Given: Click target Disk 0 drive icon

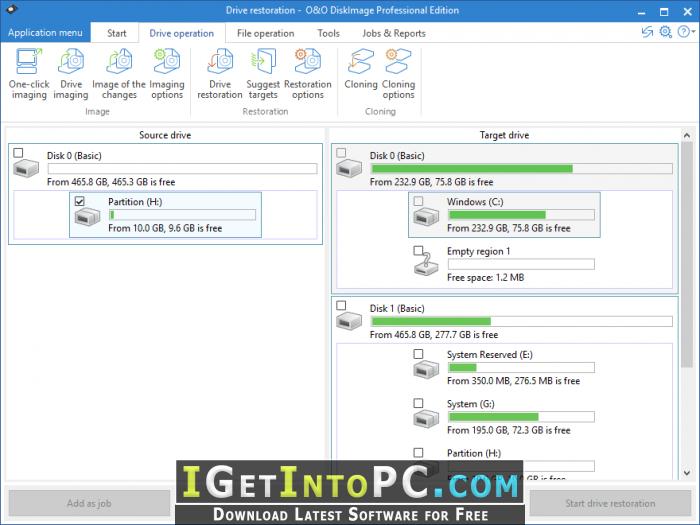Looking at the screenshot, I should tap(349, 169).
